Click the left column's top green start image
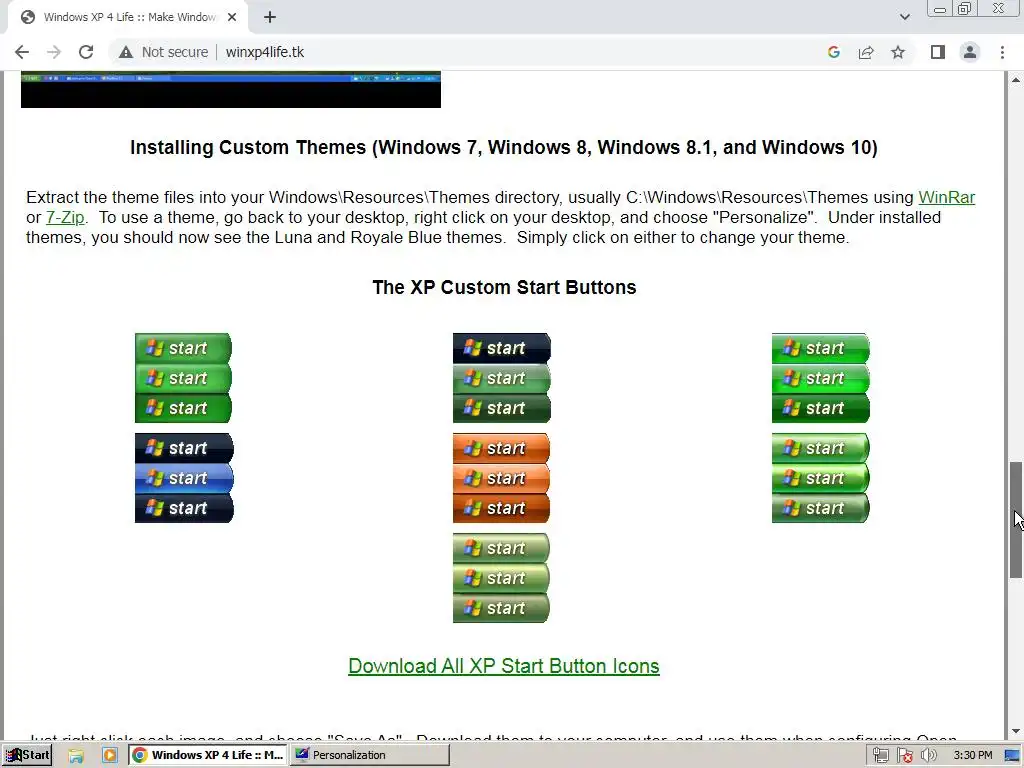 coord(183,378)
